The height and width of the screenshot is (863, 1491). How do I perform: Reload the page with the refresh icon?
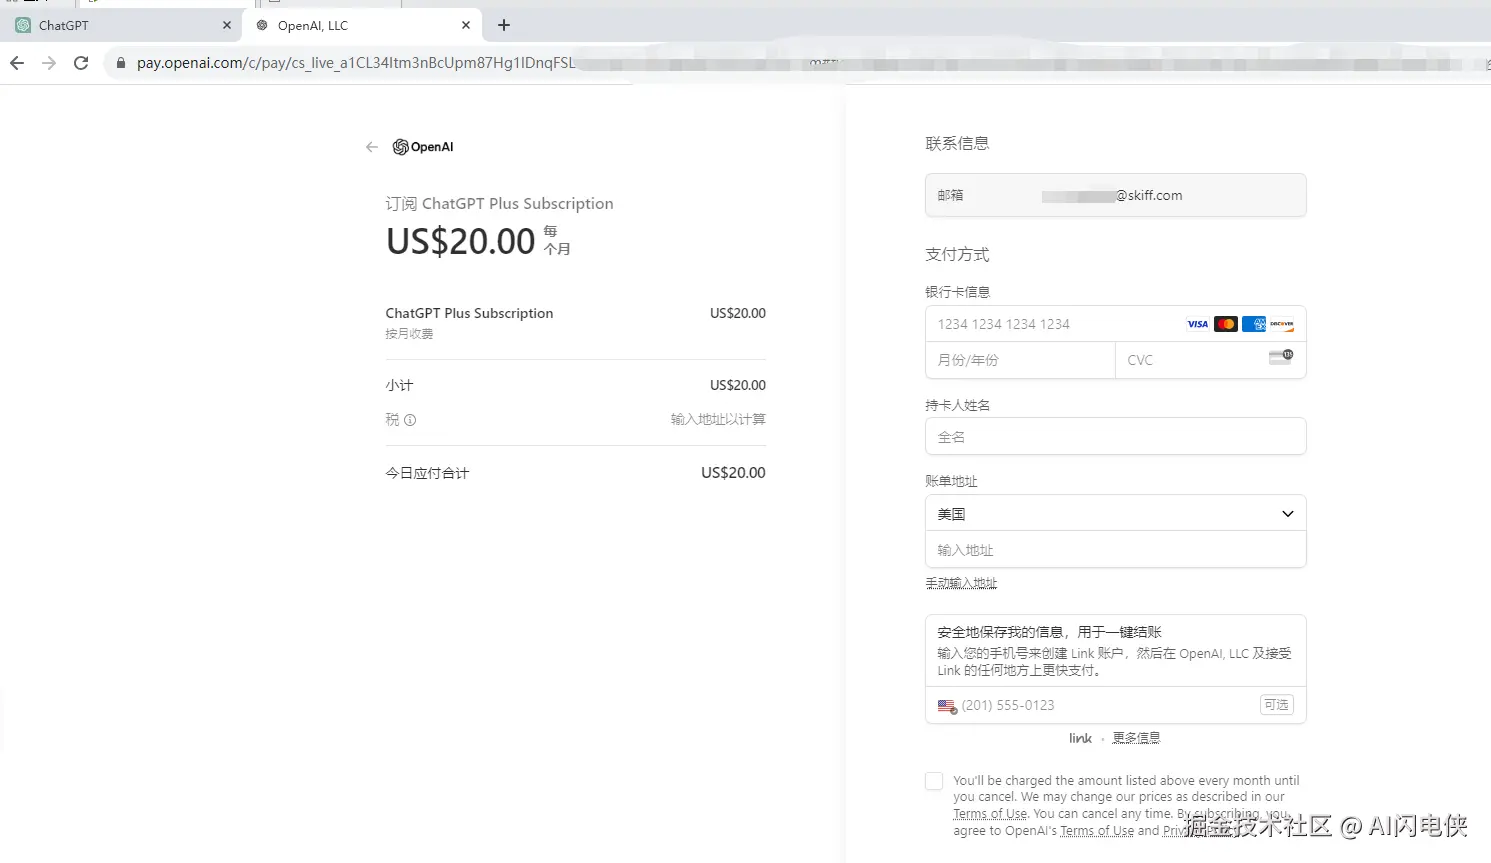81,63
